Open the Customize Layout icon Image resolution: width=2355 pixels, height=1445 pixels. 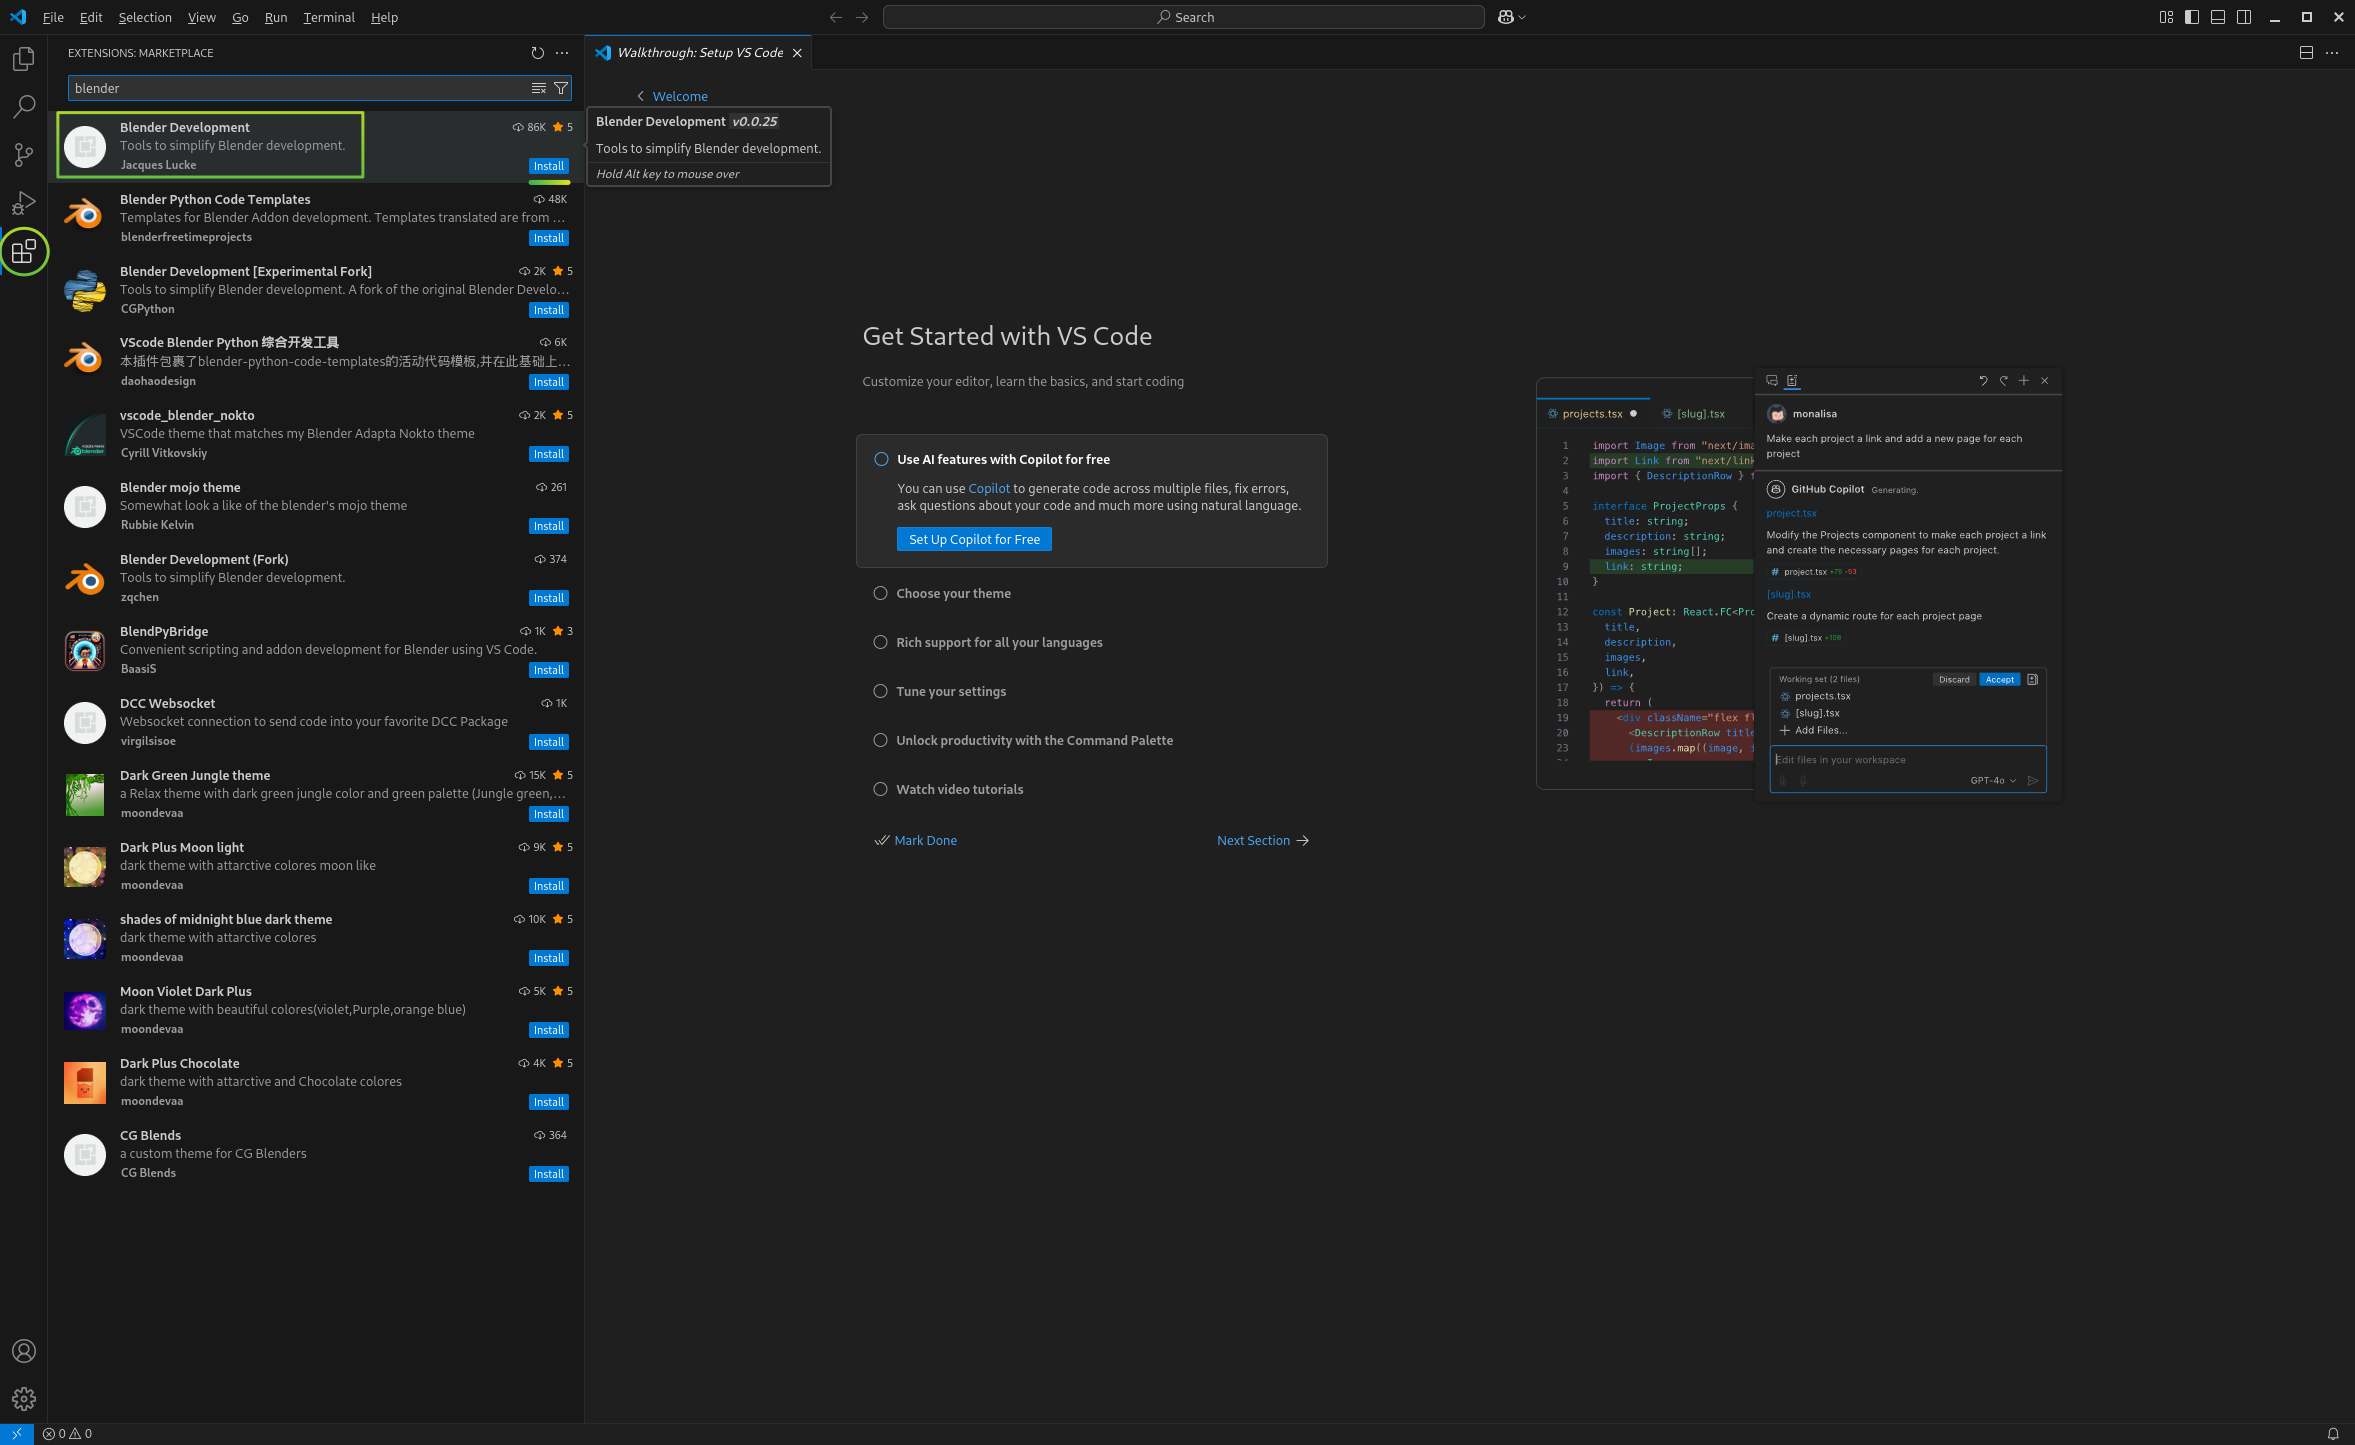[2166, 17]
